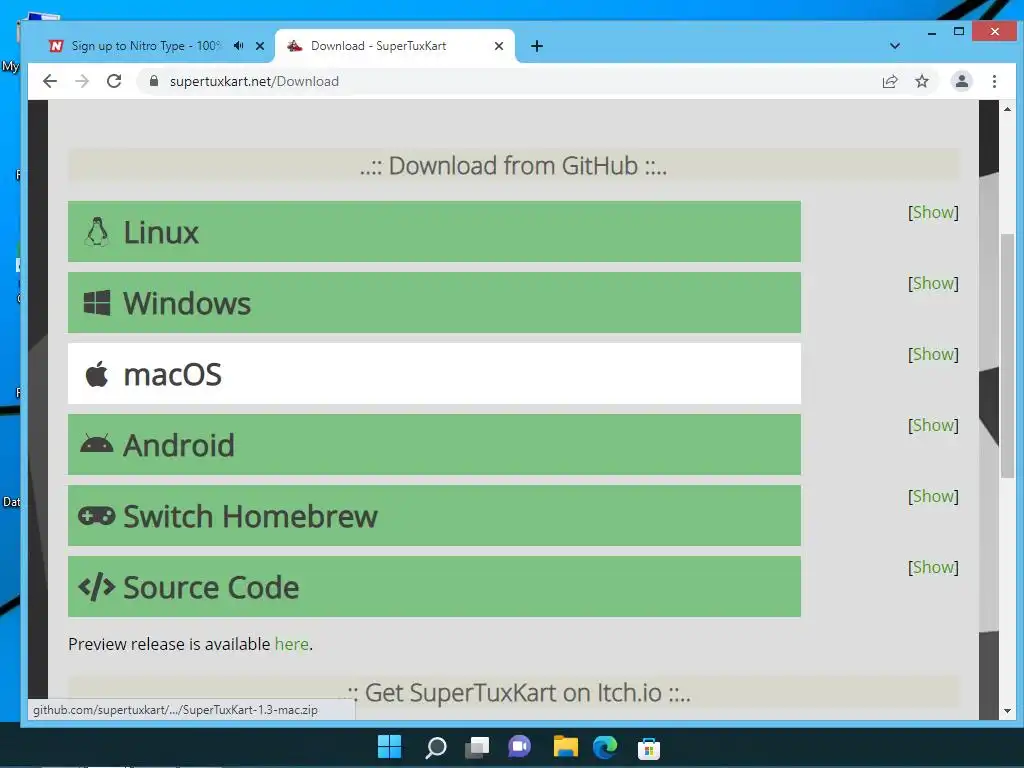
Task: Share this page using the share icon
Action: [x=889, y=81]
